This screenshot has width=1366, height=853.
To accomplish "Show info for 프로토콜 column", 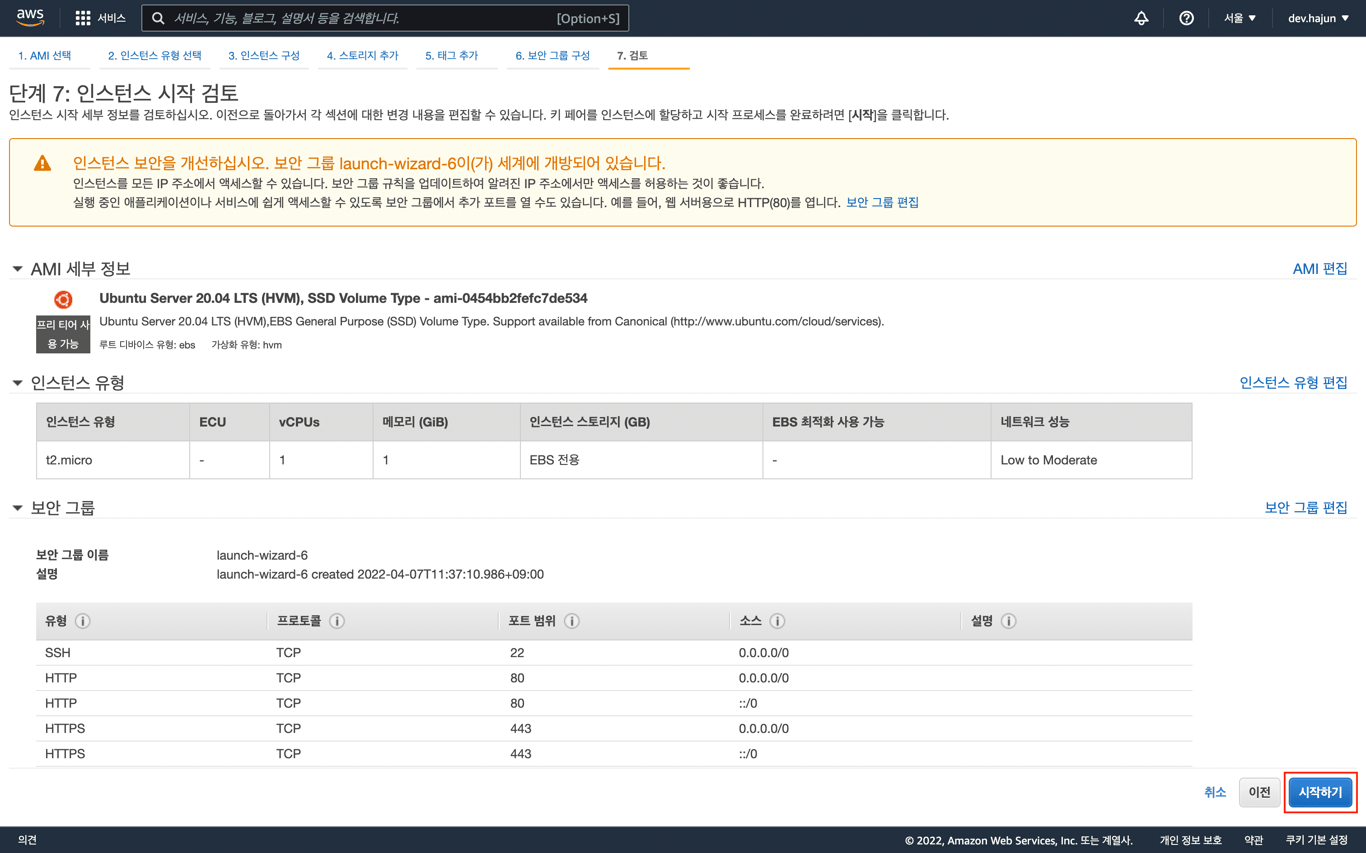I will [x=337, y=621].
